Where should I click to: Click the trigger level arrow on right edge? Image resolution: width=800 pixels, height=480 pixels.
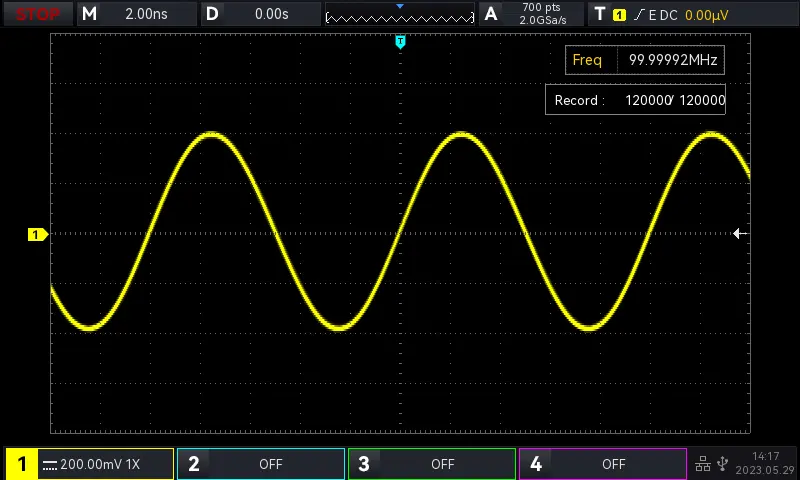tap(740, 234)
